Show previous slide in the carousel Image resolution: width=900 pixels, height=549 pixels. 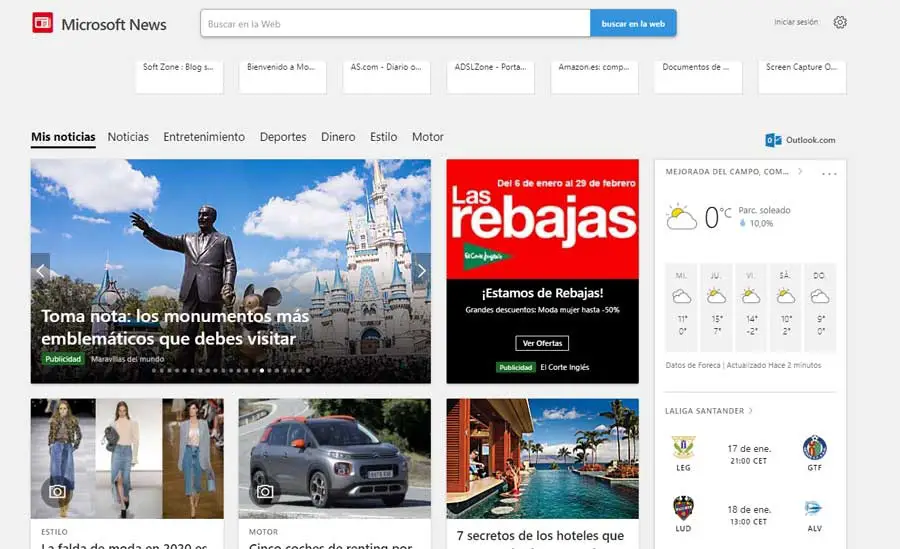(40, 270)
